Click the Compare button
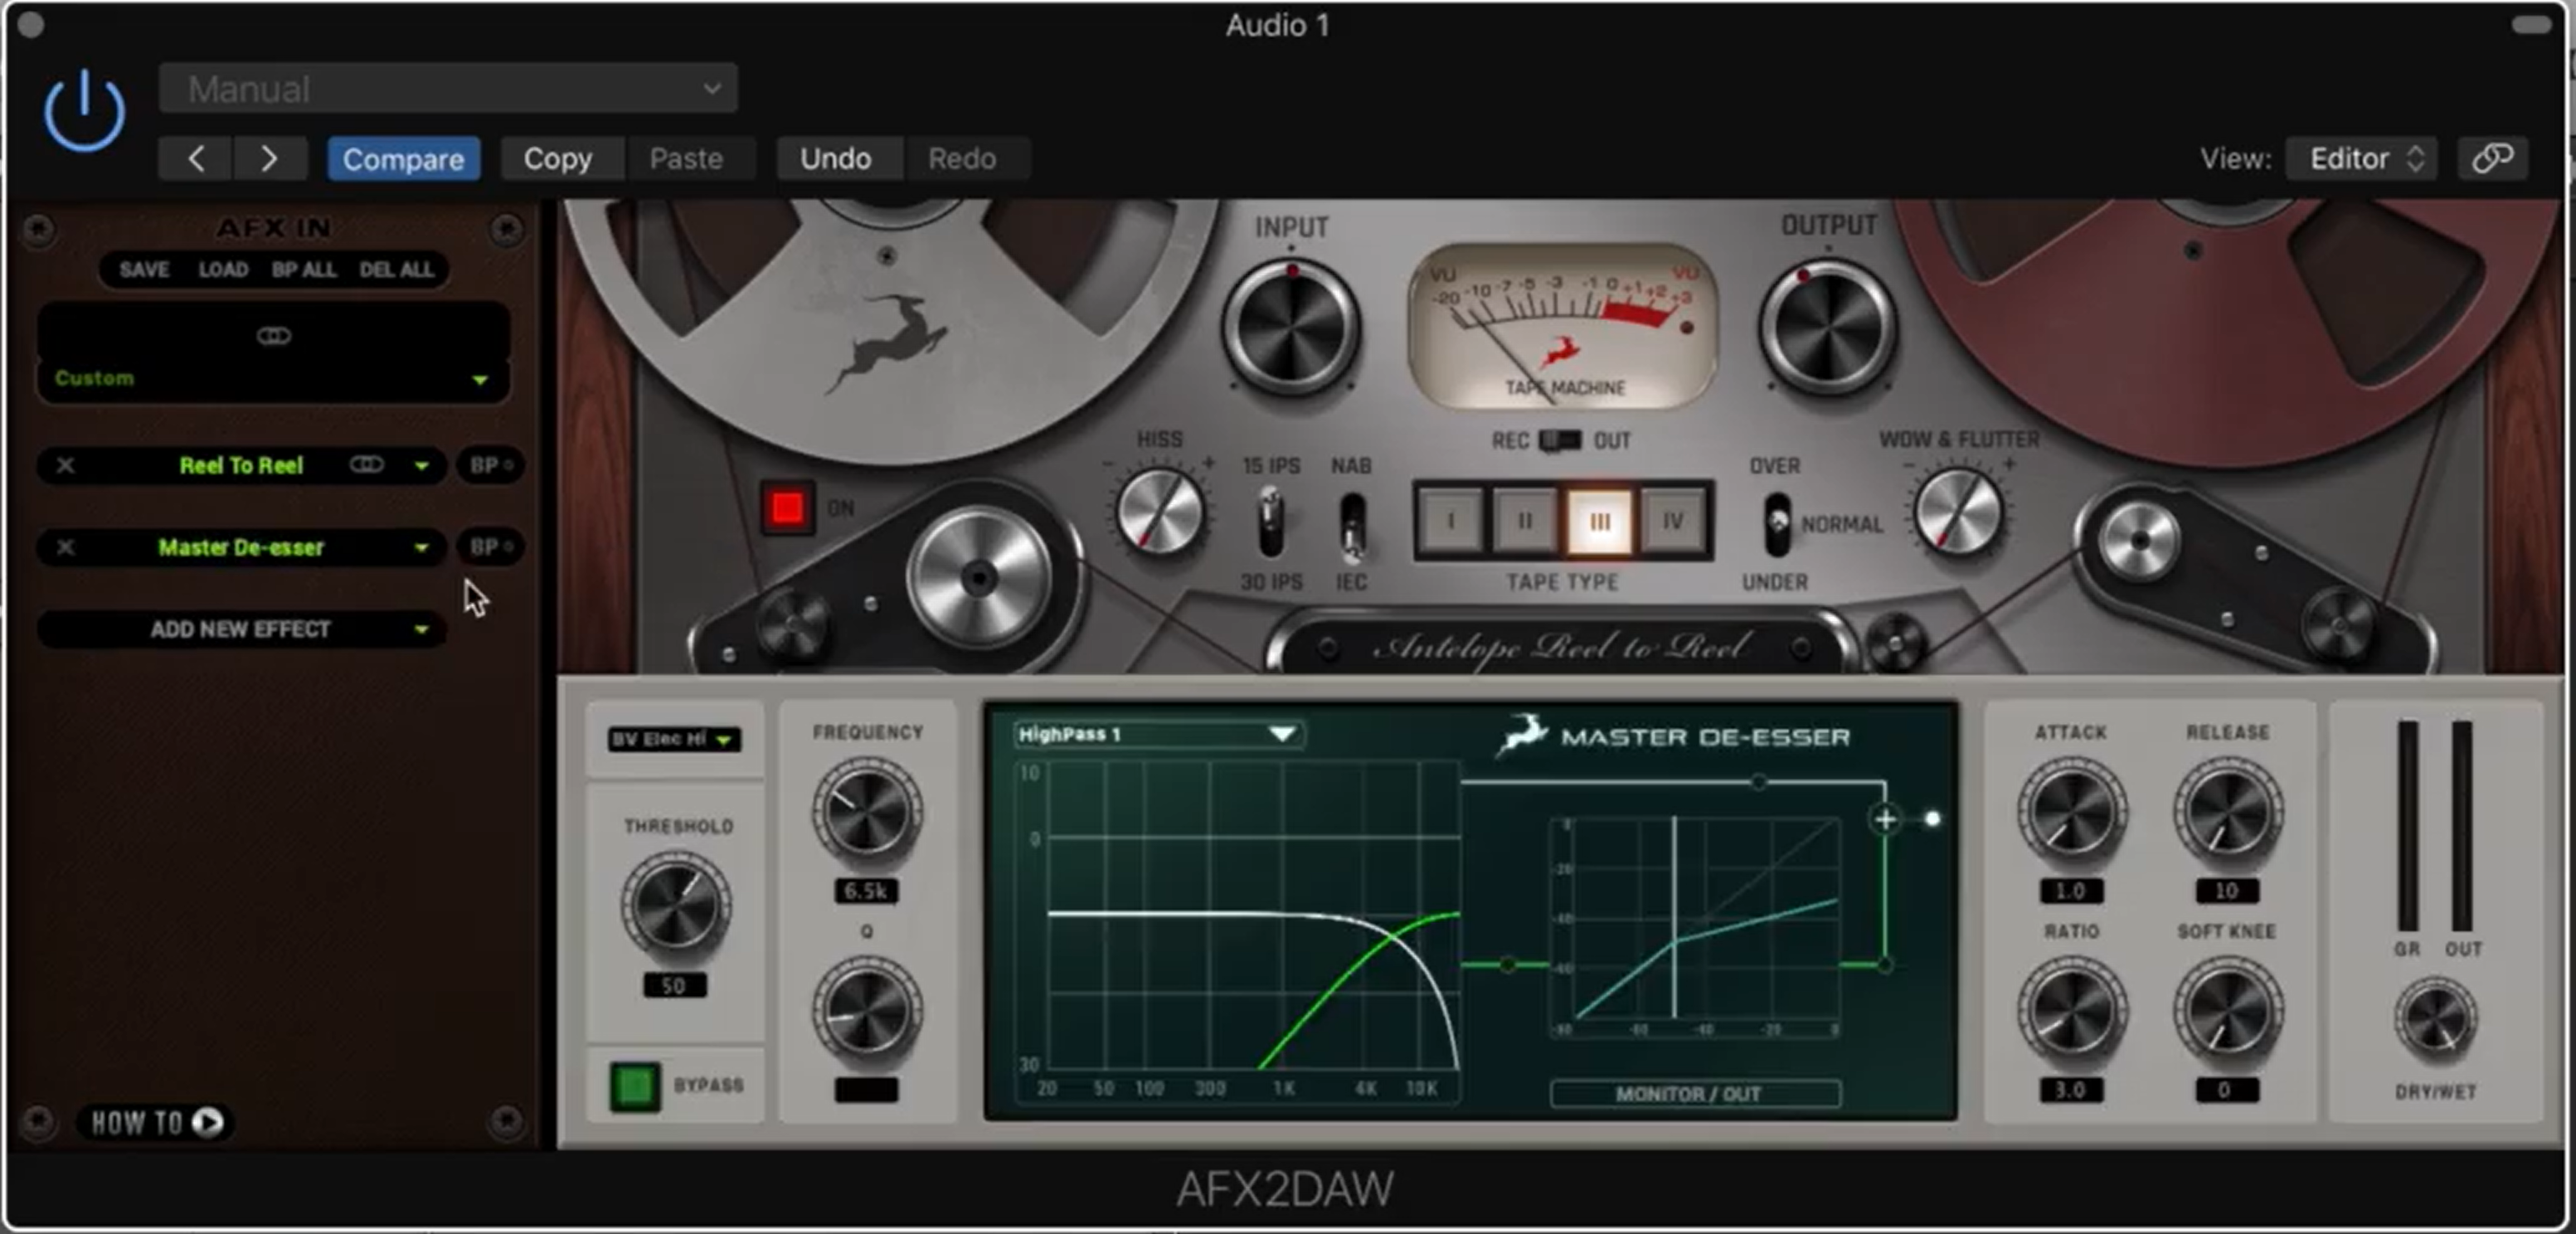Screen dimensions: 2576x1234 [403, 159]
